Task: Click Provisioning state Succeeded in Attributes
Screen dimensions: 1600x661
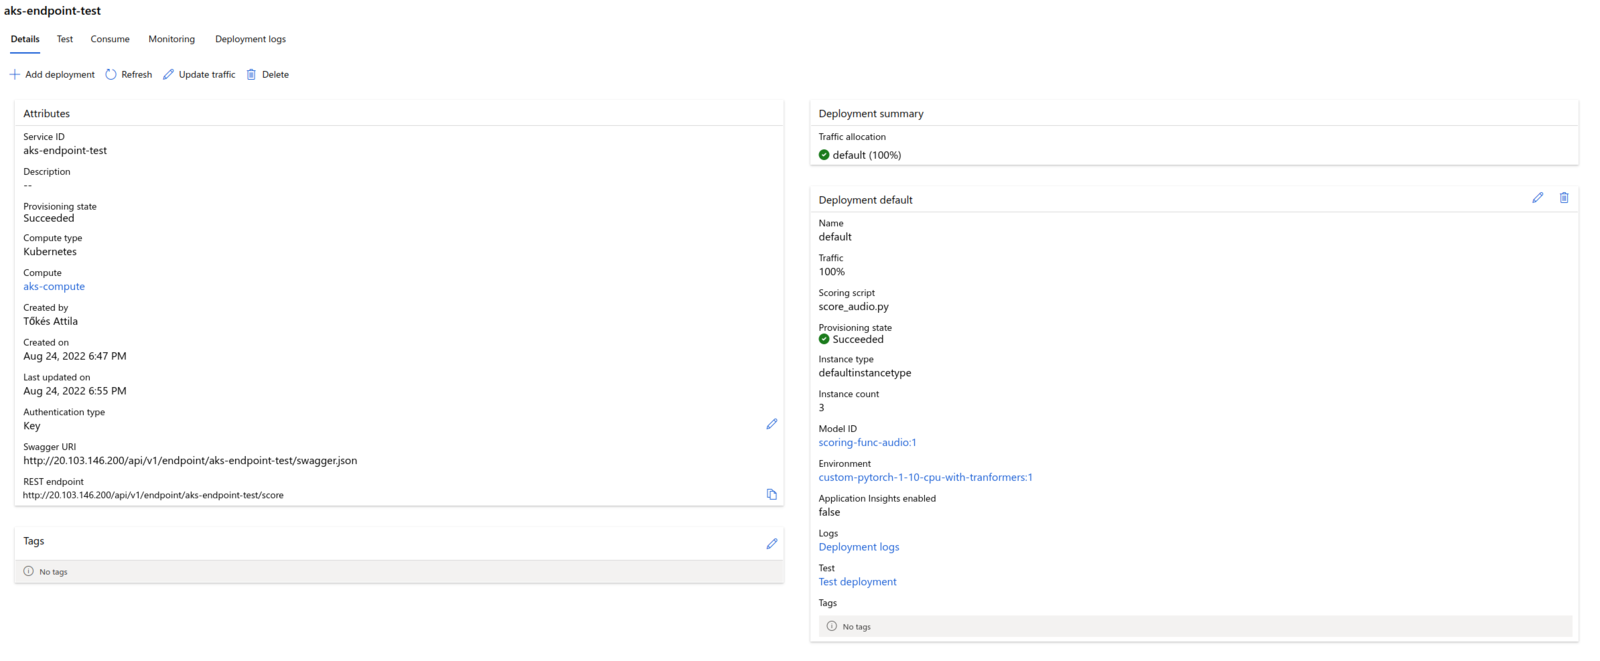Action: tap(49, 218)
